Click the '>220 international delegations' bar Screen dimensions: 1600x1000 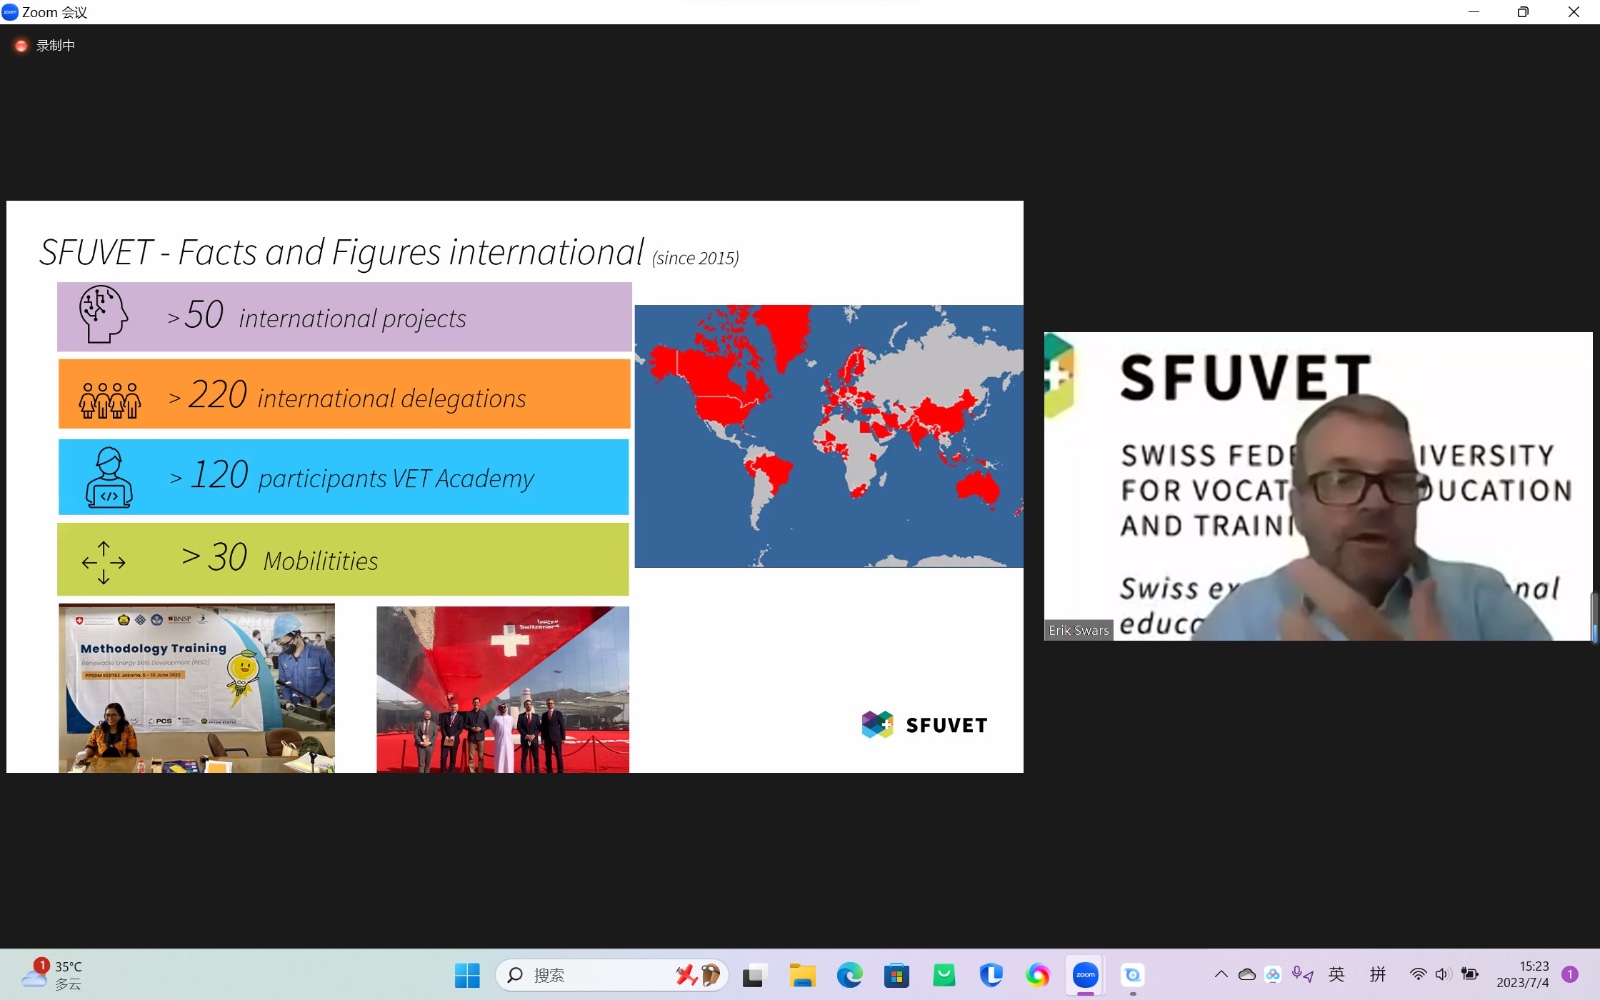[x=344, y=394]
